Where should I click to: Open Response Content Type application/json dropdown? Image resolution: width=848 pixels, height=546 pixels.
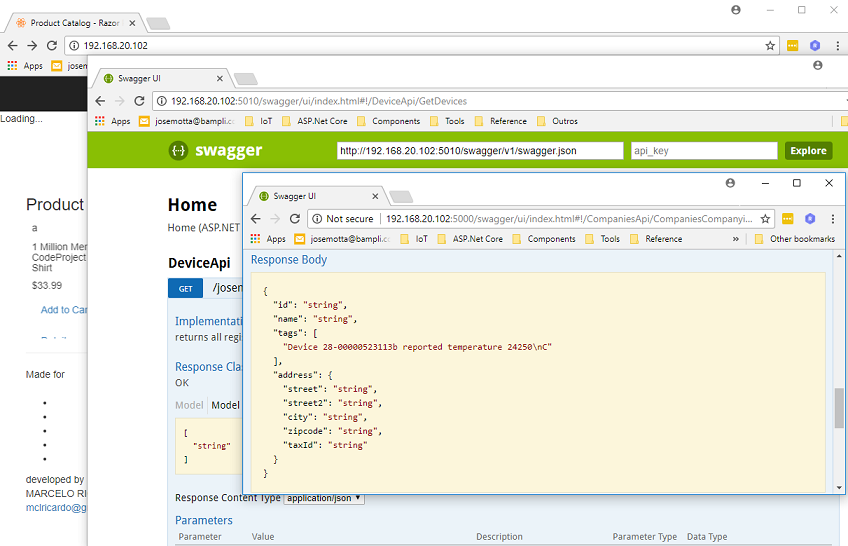(x=324, y=498)
